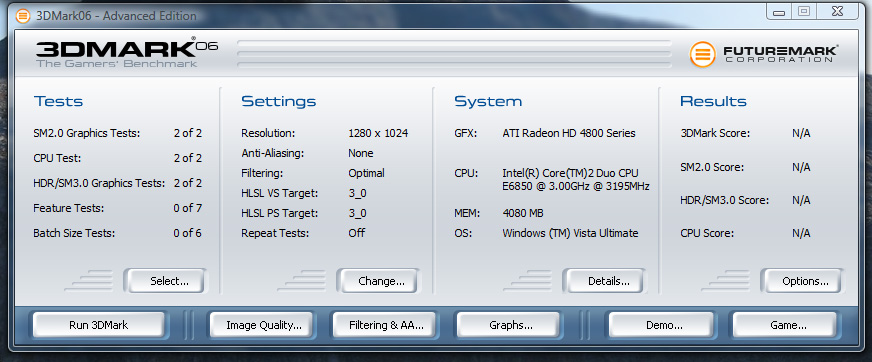Click the System section heading
Screen dimensions: 872x362
coord(488,101)
